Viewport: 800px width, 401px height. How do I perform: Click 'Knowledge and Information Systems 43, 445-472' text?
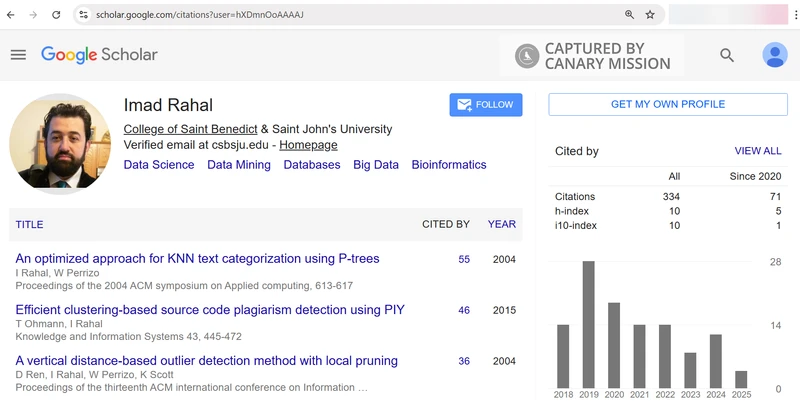(x=129, y=336)
